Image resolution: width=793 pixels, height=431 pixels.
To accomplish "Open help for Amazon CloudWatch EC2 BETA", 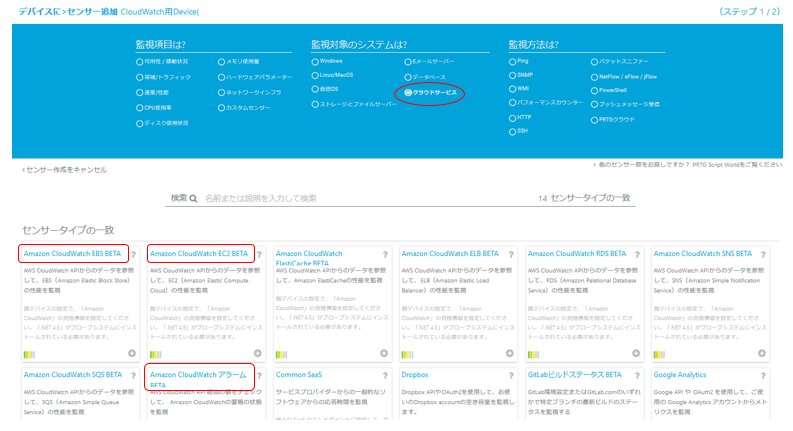I will [259, 254].
